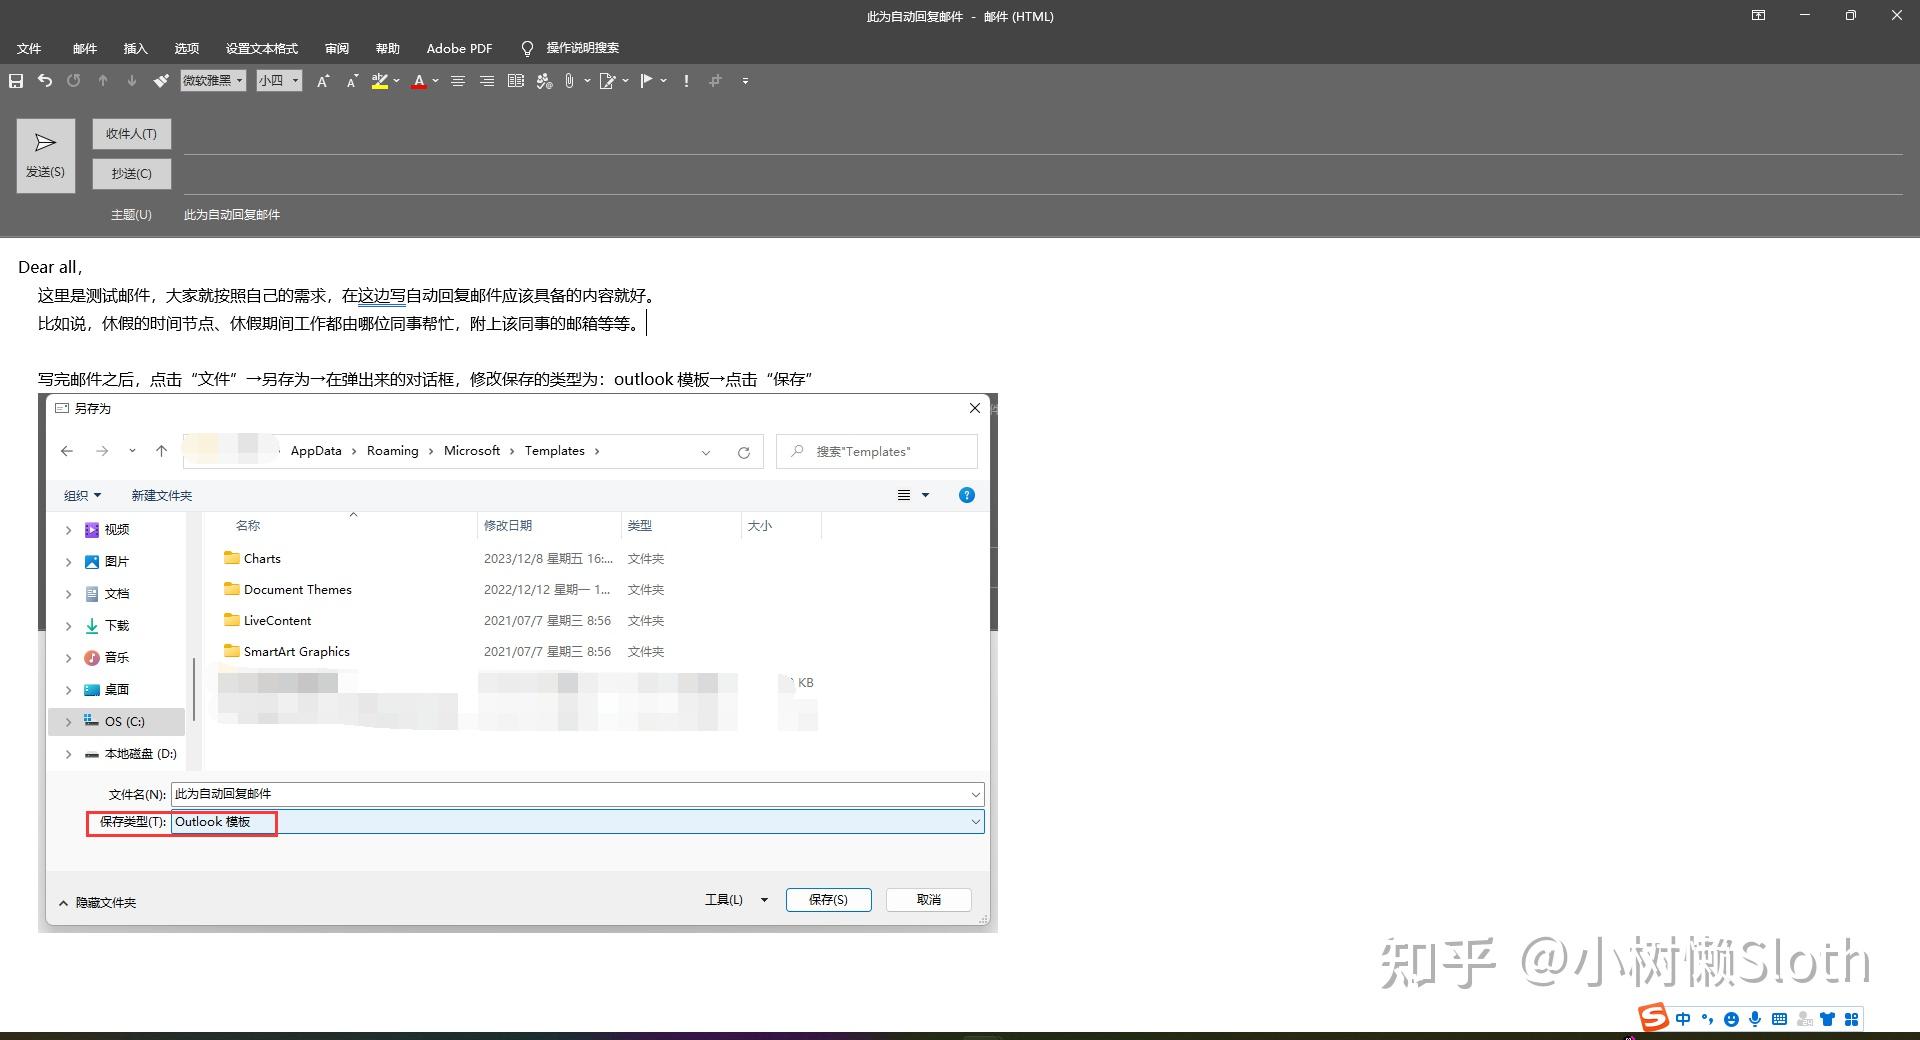
Task: Toggle Sogou Chinese punctuation mode
Action: click(1707, 1019)
